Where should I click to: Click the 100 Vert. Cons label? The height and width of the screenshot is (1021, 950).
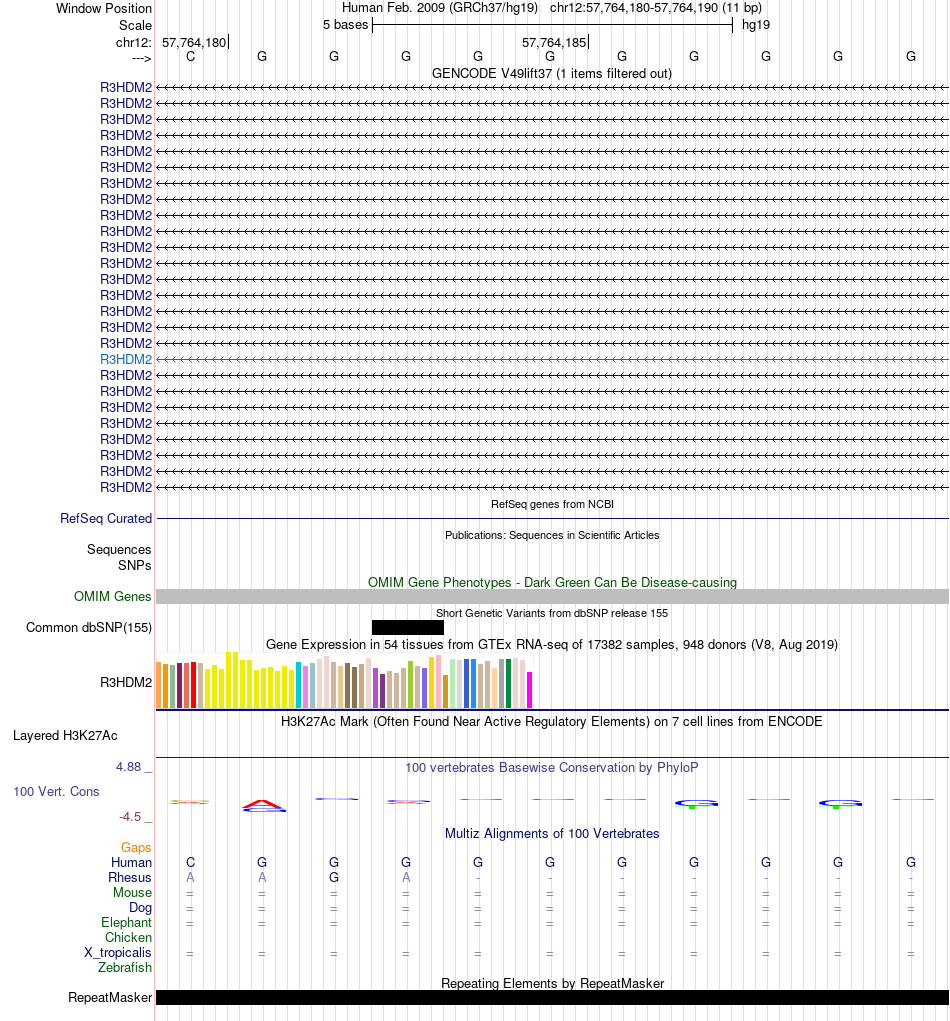point(56,792)
